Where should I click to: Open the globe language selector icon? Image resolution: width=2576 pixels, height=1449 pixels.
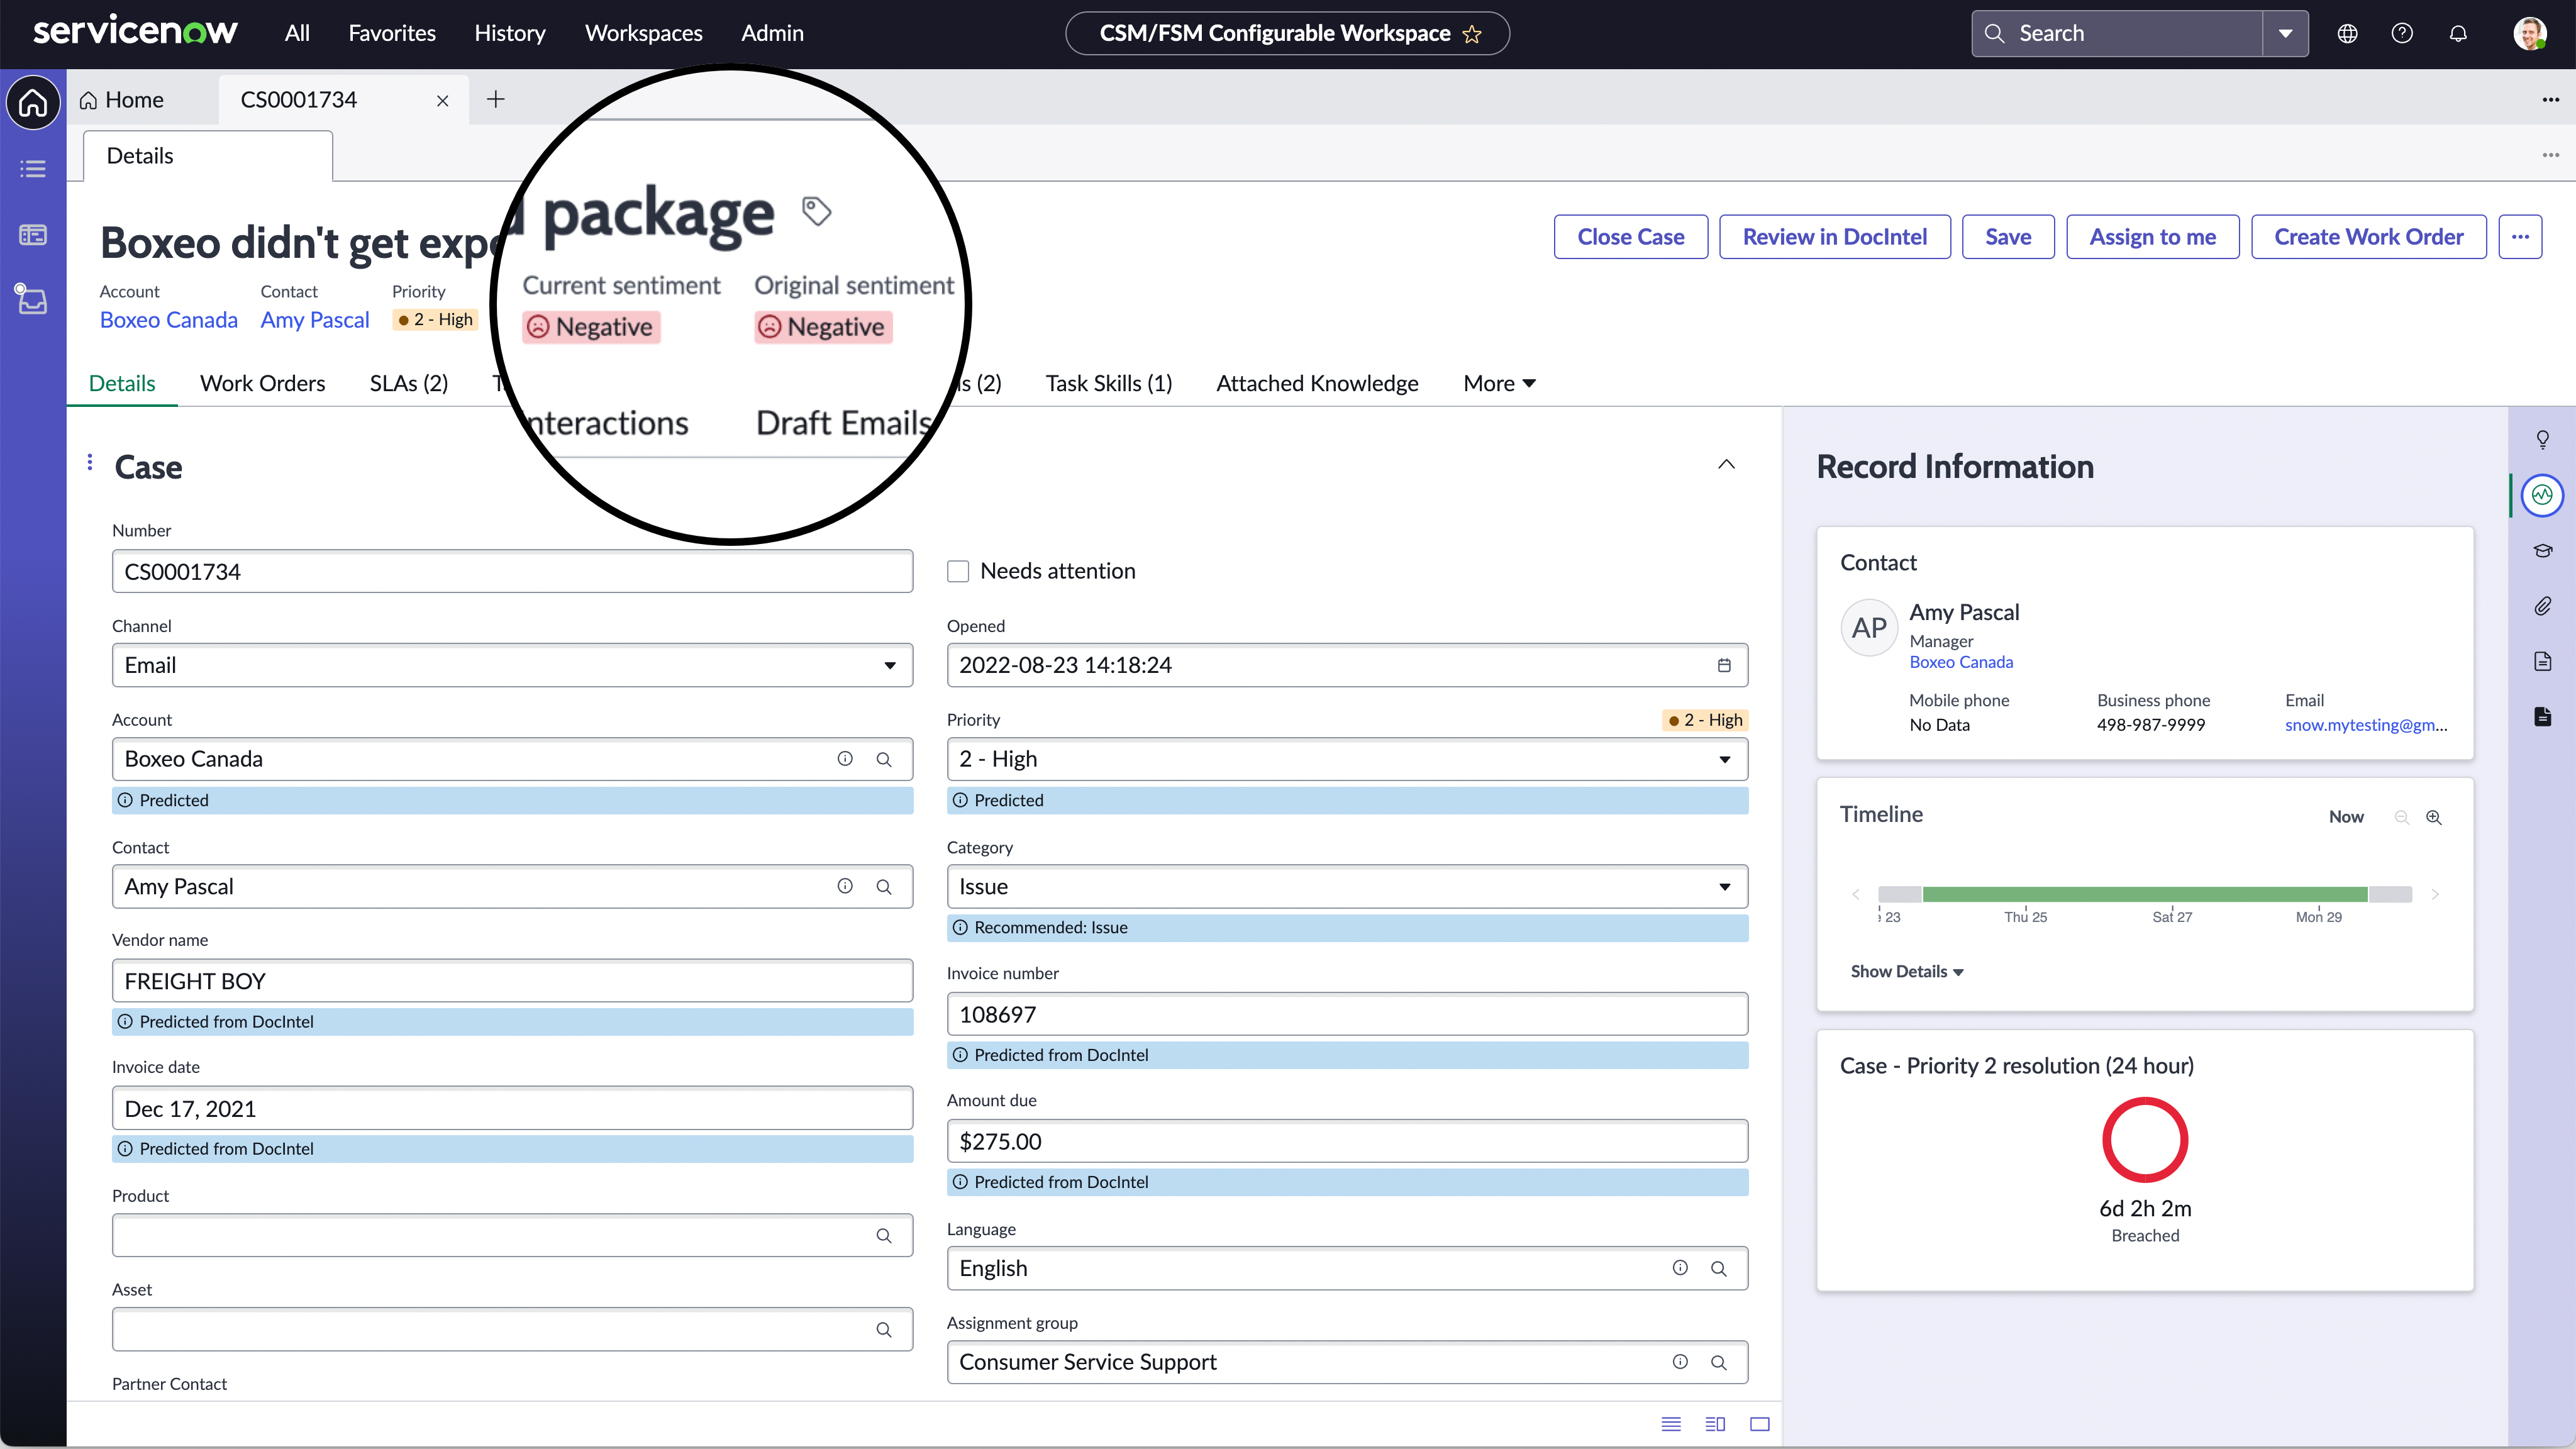[x=2347, y=33]
